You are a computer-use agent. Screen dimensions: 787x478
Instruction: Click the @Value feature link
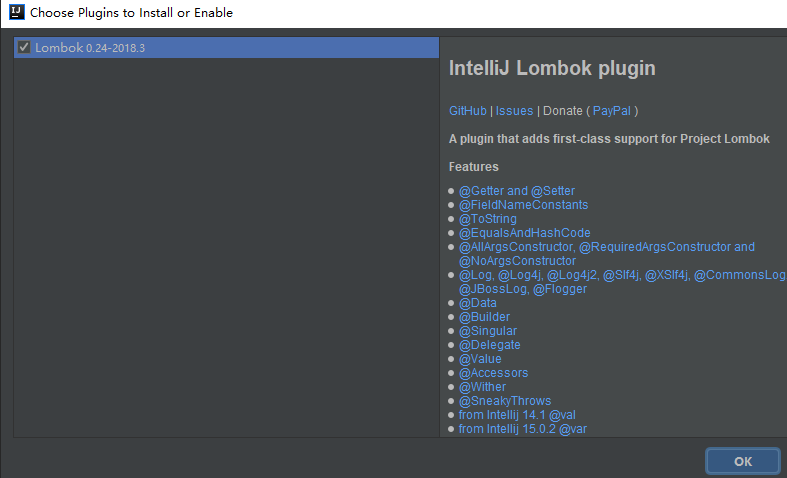click(480, 359)
